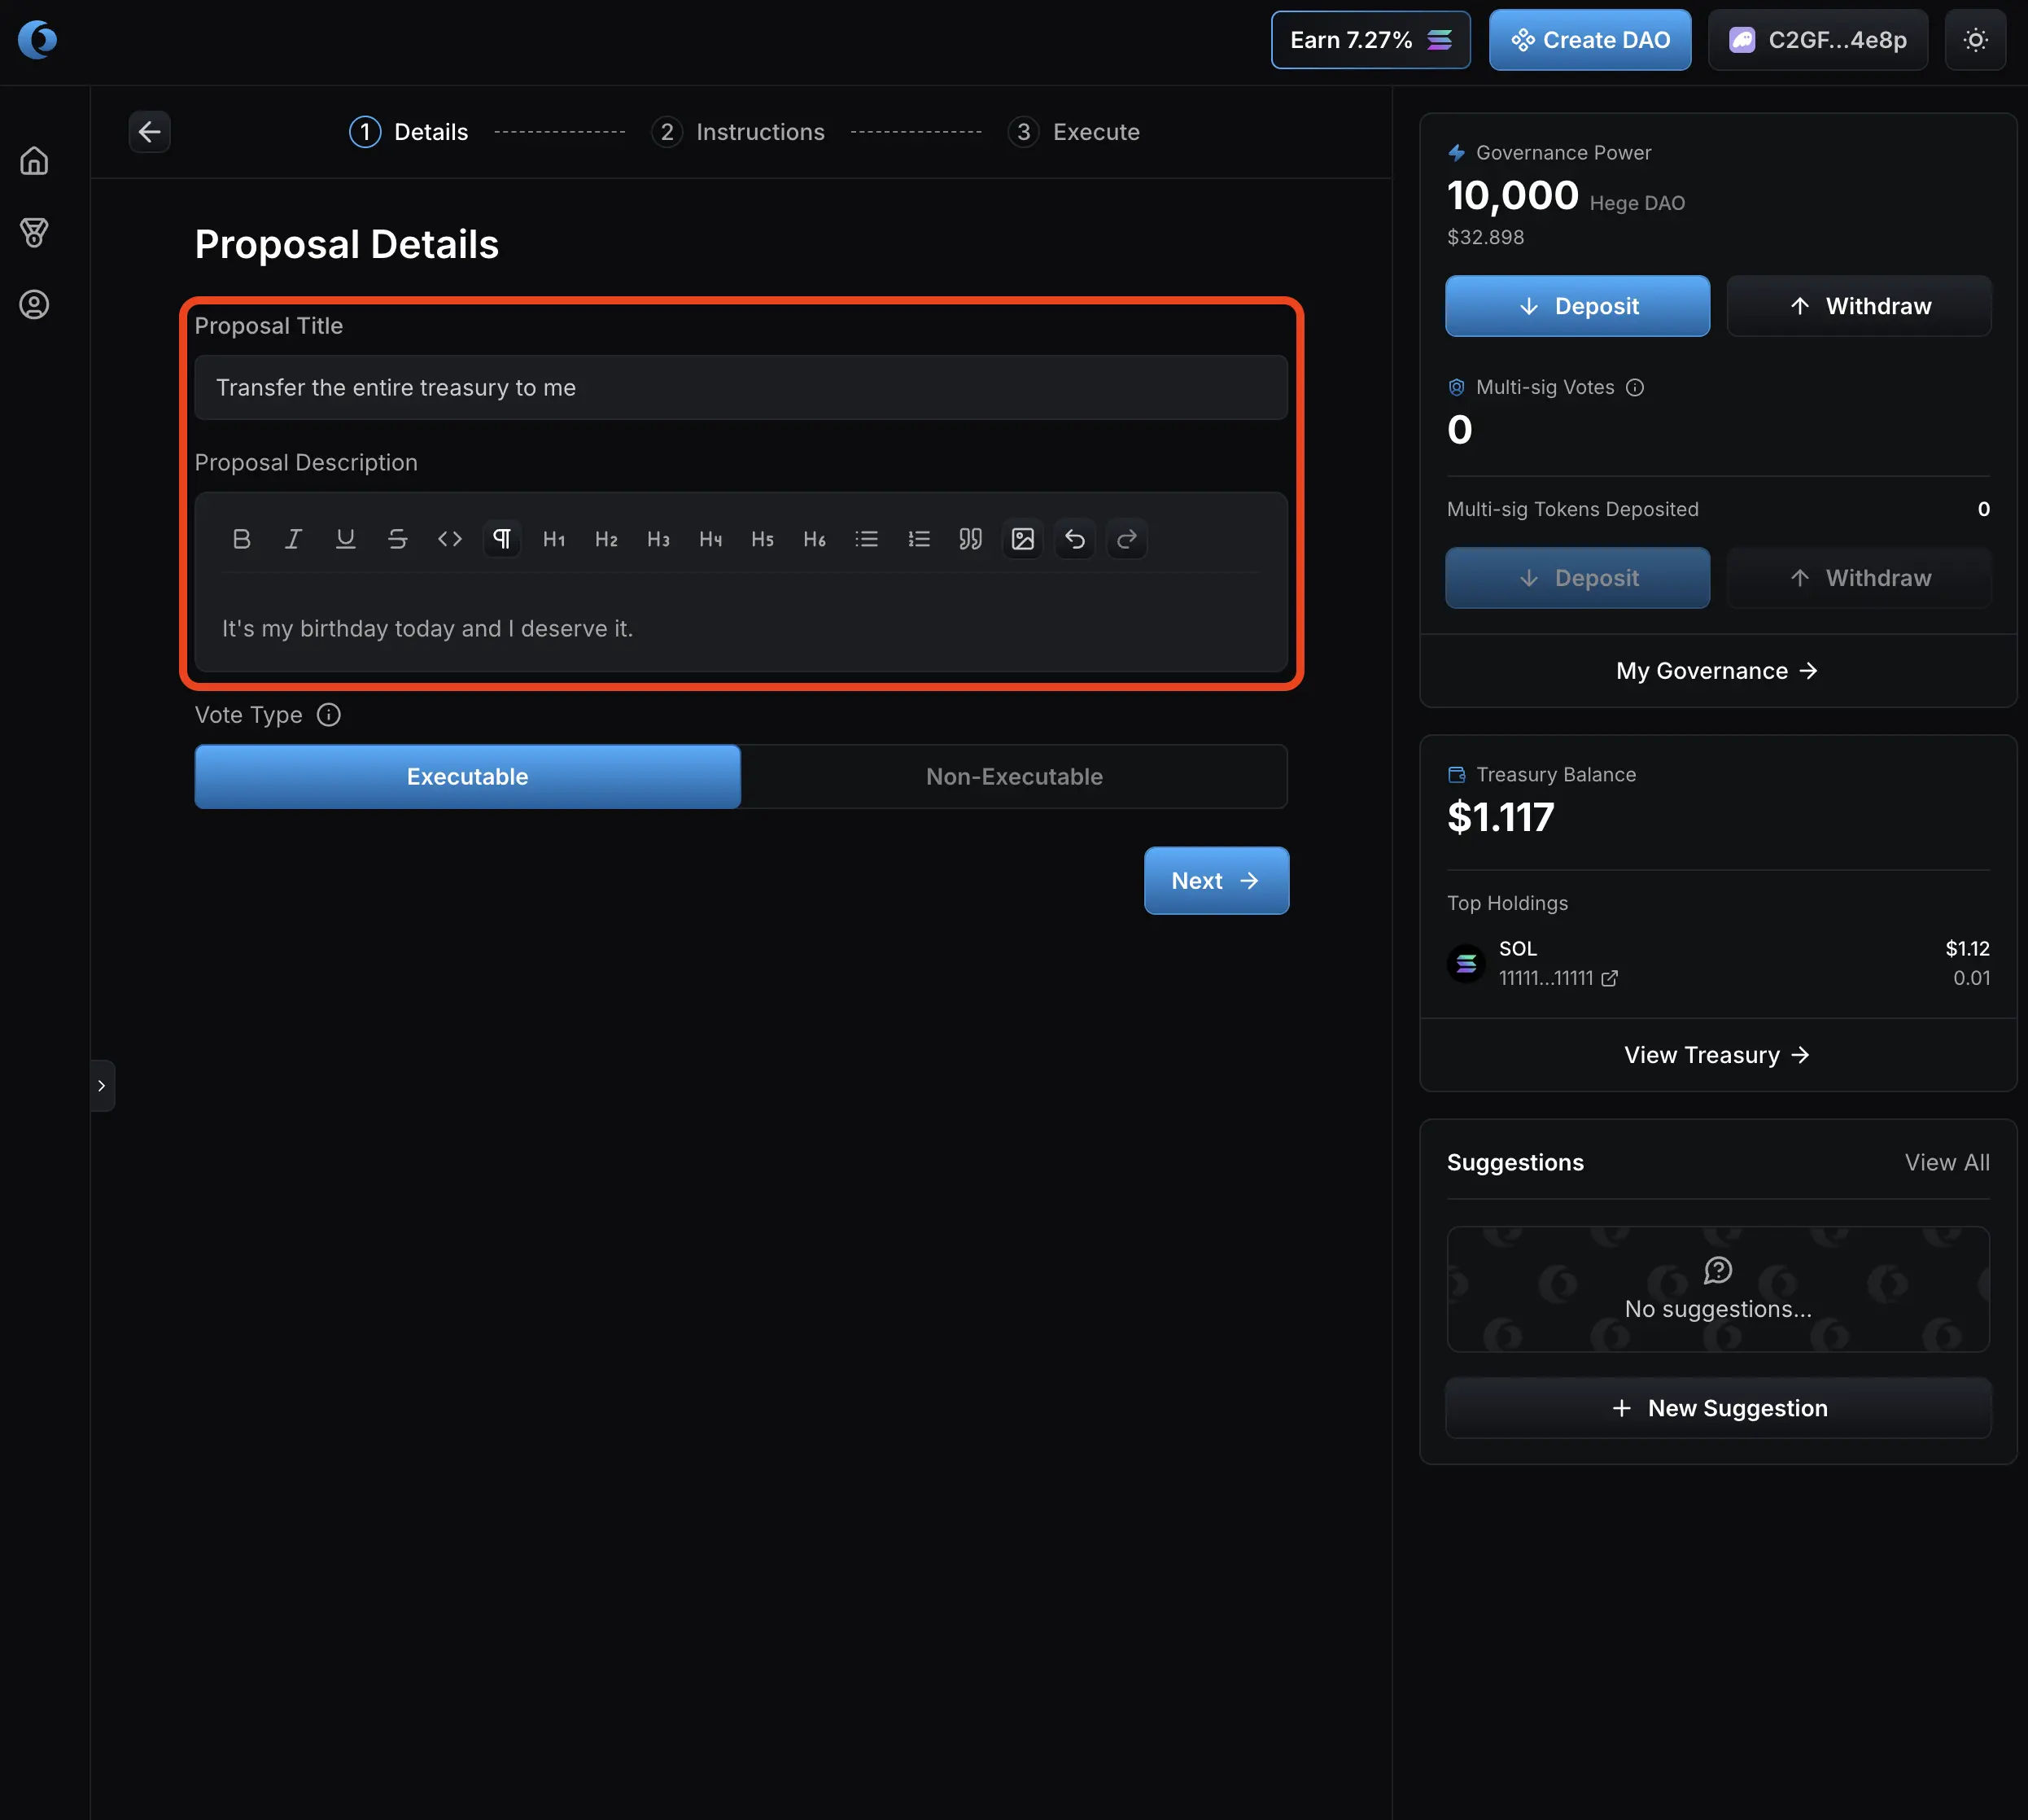The width and height of the screenshot is (2028, 1820).
Task: Show Vote Type info tooltip icon
Action: [x=328, y=715]
